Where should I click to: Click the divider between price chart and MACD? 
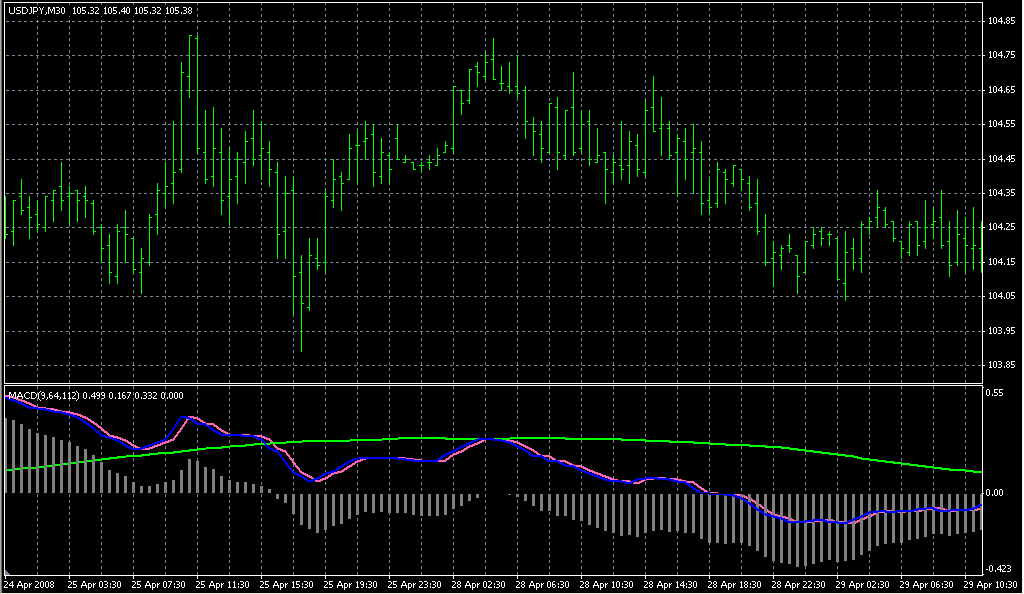(490, 384)
